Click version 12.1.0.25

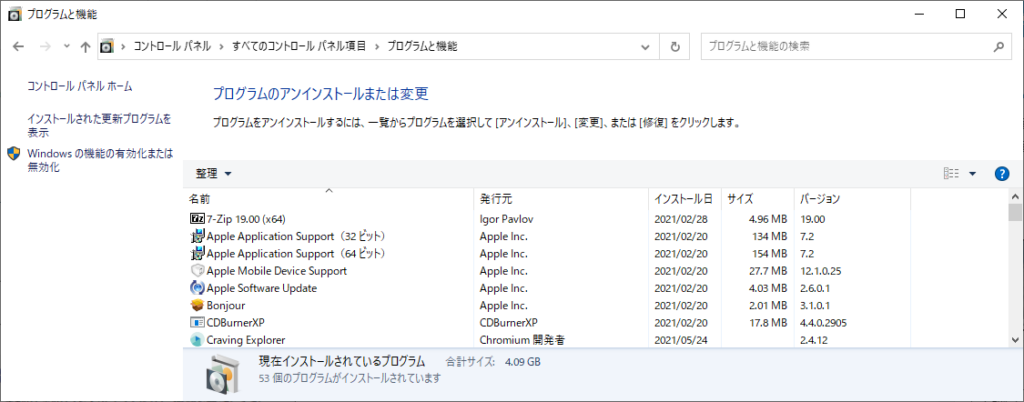[x=822, y=270]
